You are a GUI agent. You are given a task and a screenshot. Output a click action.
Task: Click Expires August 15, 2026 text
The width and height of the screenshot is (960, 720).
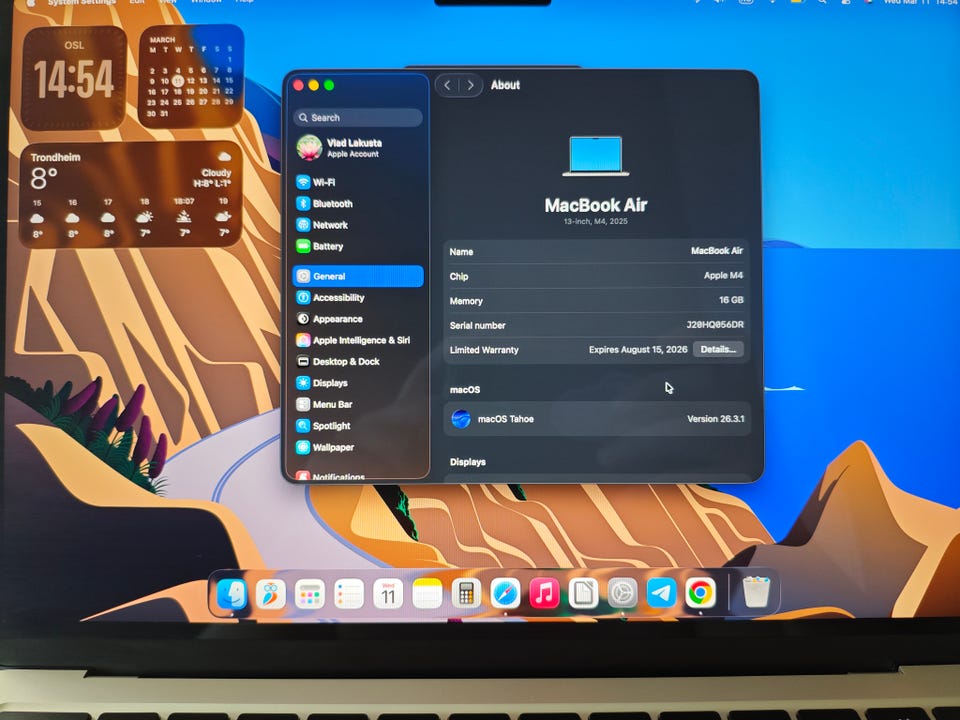coord(638,350)
